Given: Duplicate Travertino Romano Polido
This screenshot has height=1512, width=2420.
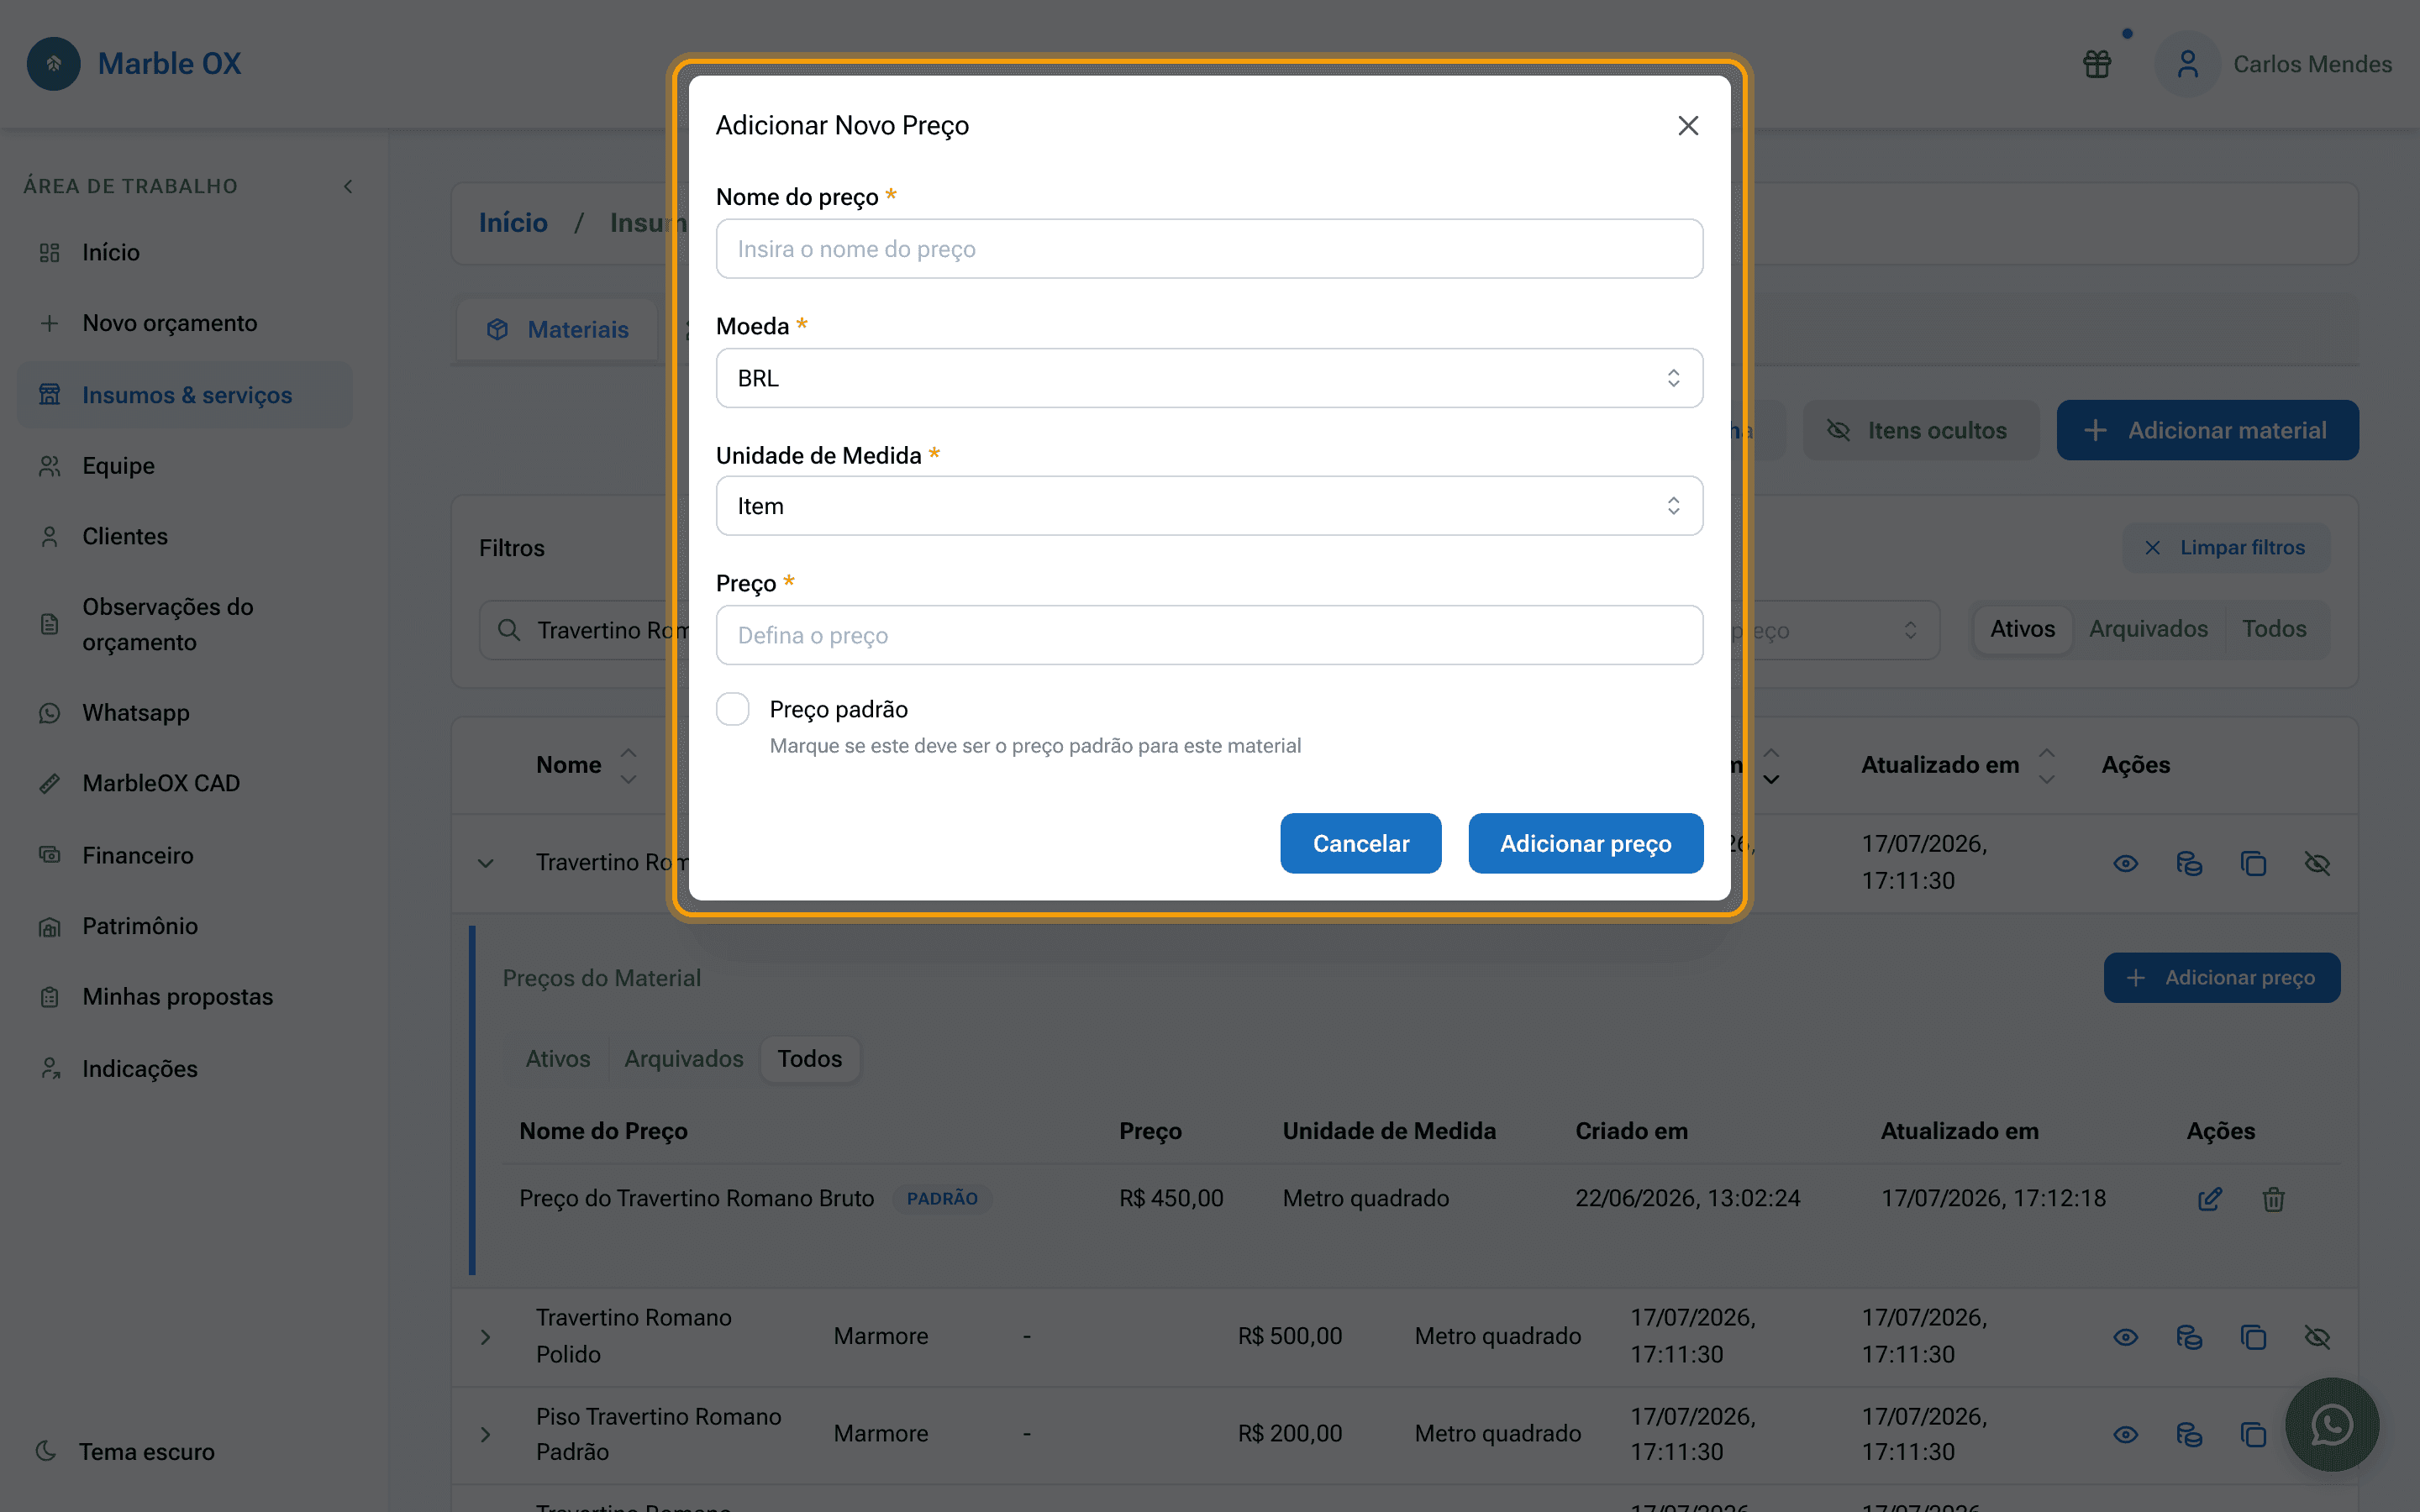Looking at the screenshot, I should pyautogui.click(x=2253, y=1337).
